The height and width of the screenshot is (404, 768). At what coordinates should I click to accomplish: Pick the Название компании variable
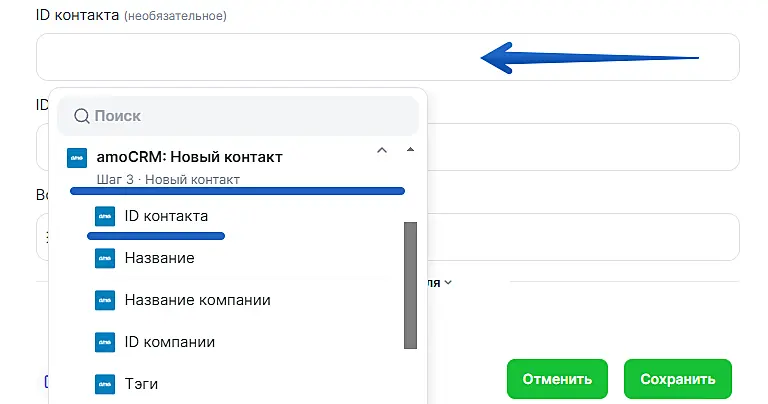tap(197, 300)
